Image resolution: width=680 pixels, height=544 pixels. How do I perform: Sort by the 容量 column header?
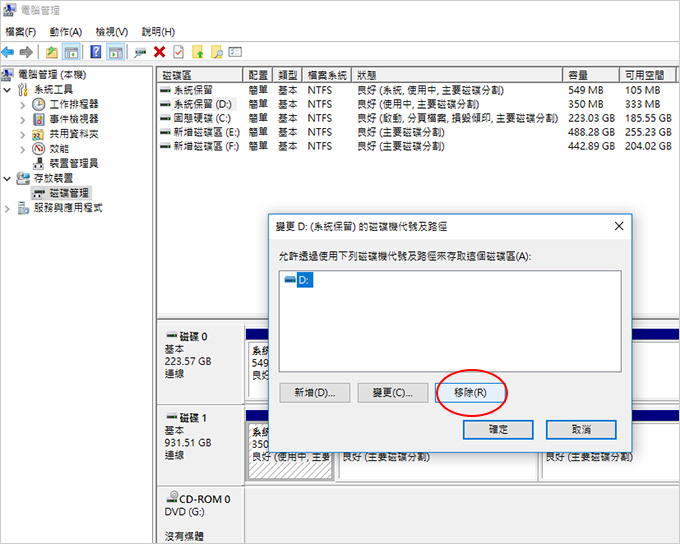[592, 75]
